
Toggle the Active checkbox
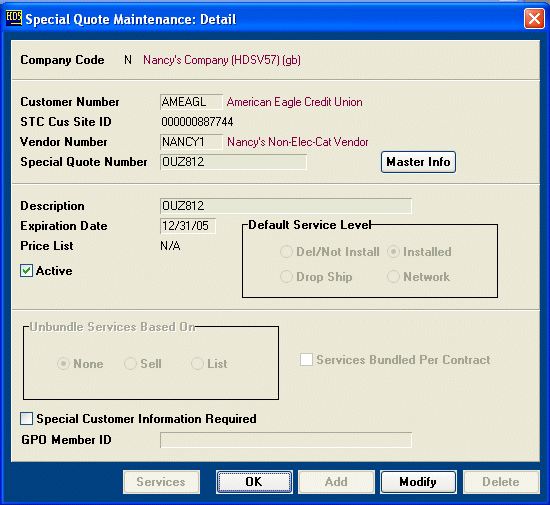27,271
